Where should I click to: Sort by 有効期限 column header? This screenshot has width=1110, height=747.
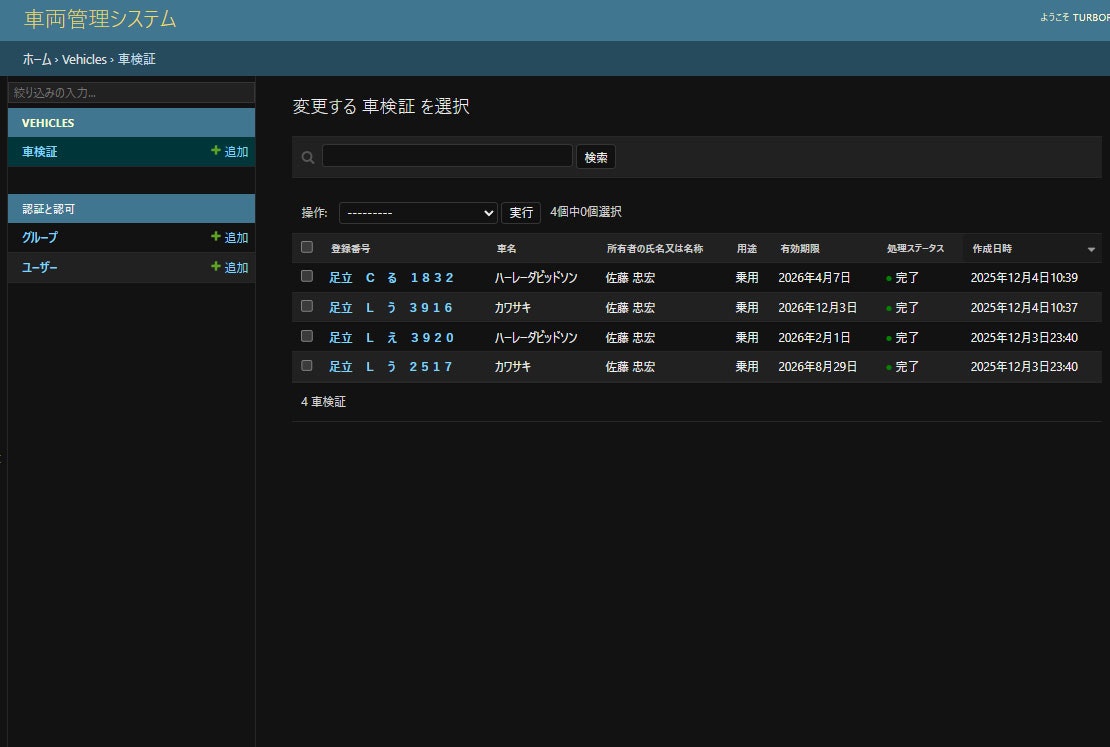point(800,249)
